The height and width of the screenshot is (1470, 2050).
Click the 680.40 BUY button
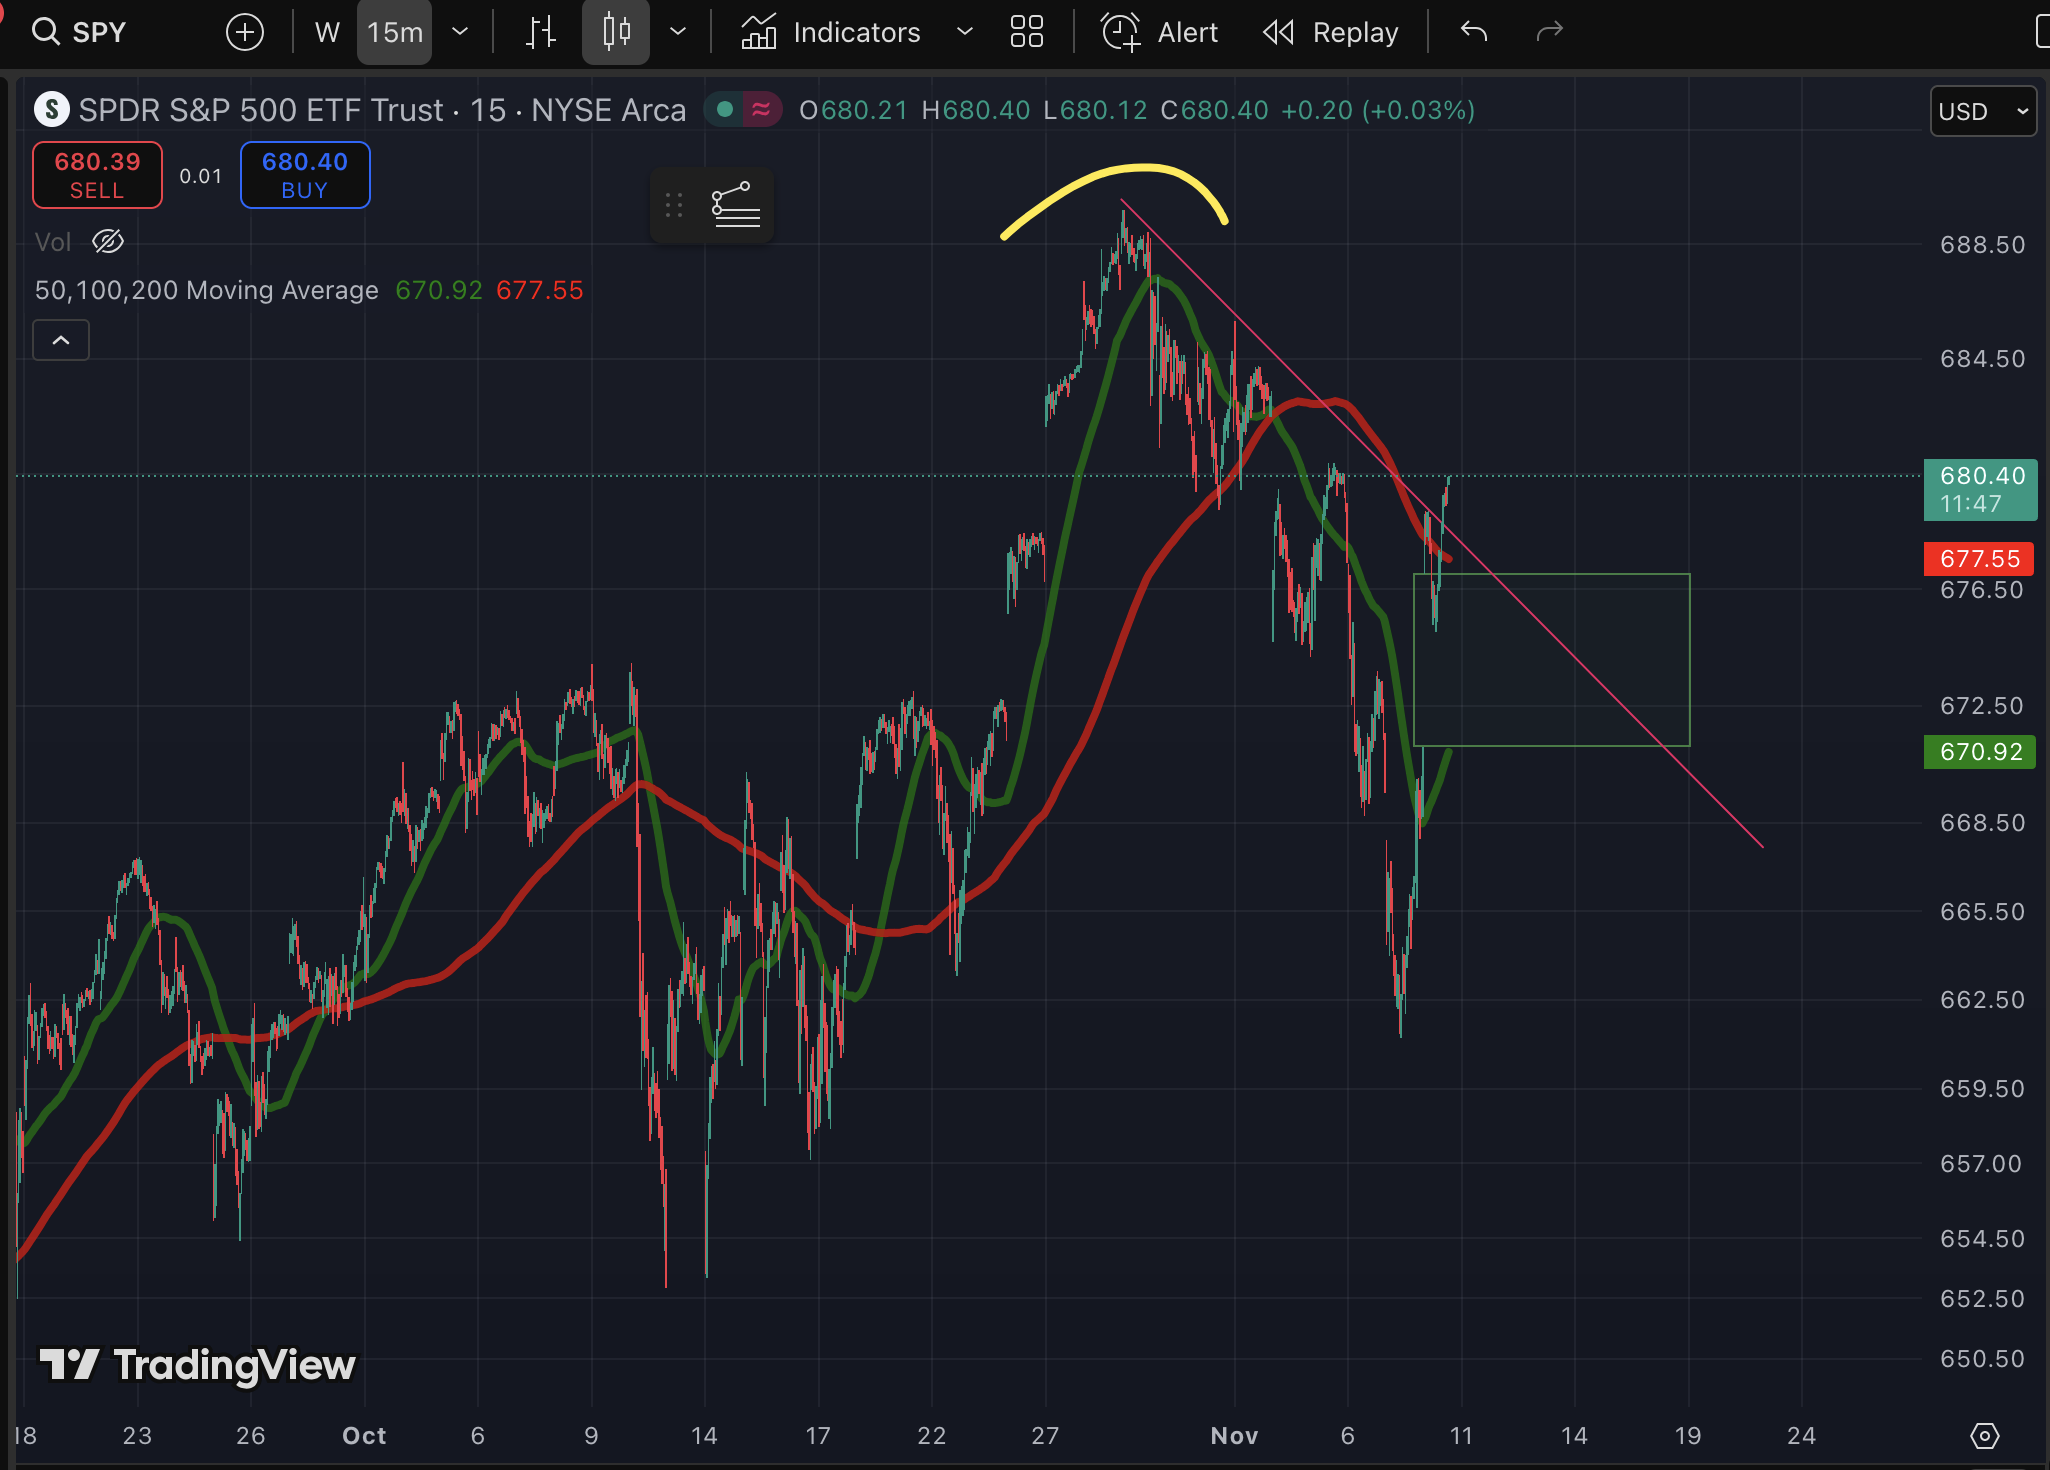(305, 175)
